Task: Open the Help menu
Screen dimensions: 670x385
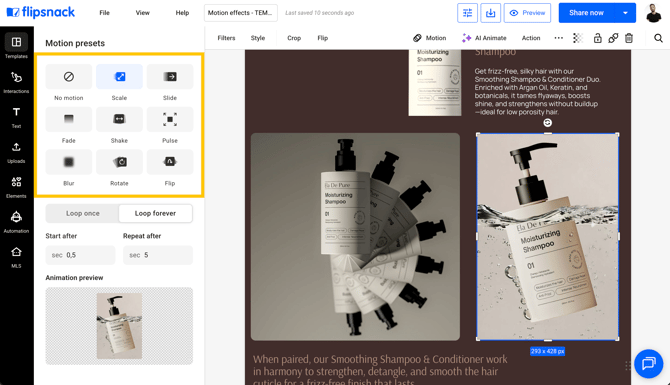Action: pyautogui.click(x=182, y=13)
